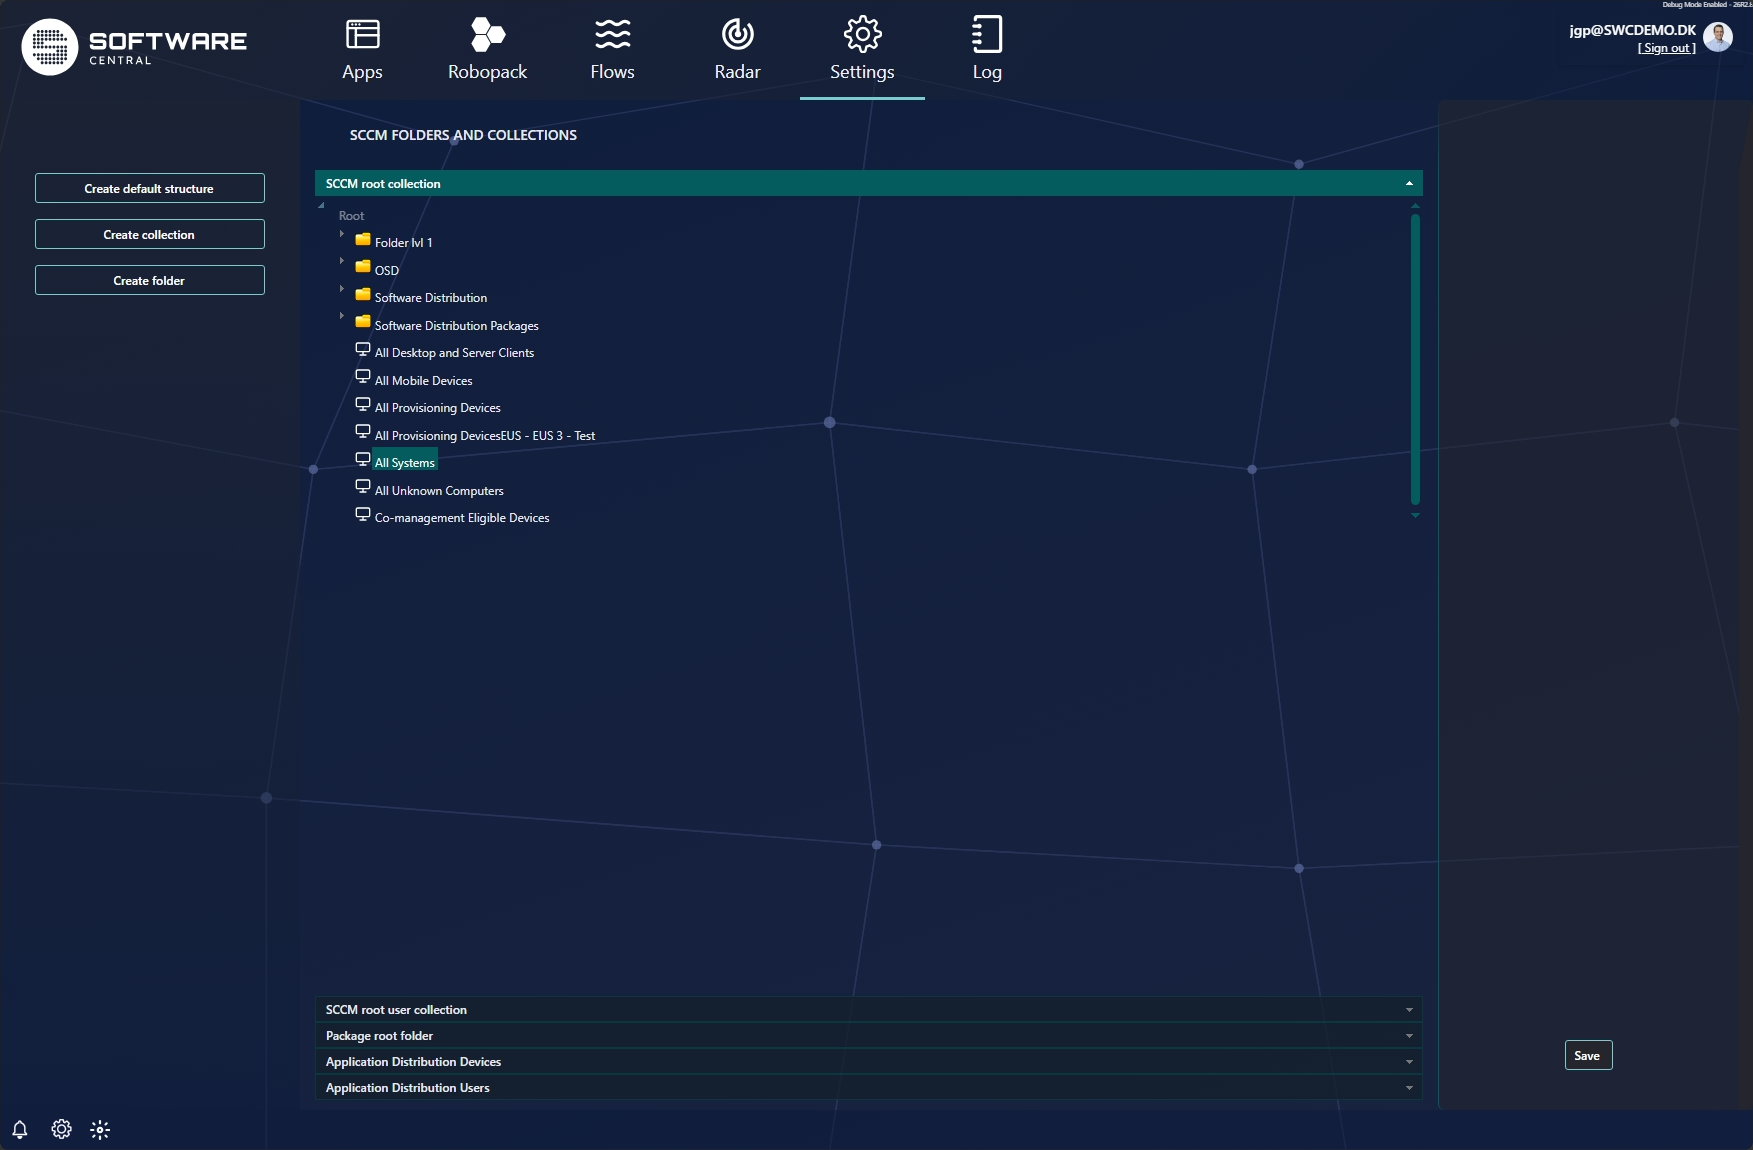Click the jgp@SWCDEMO.DK account name

[x=1632, y=30]
